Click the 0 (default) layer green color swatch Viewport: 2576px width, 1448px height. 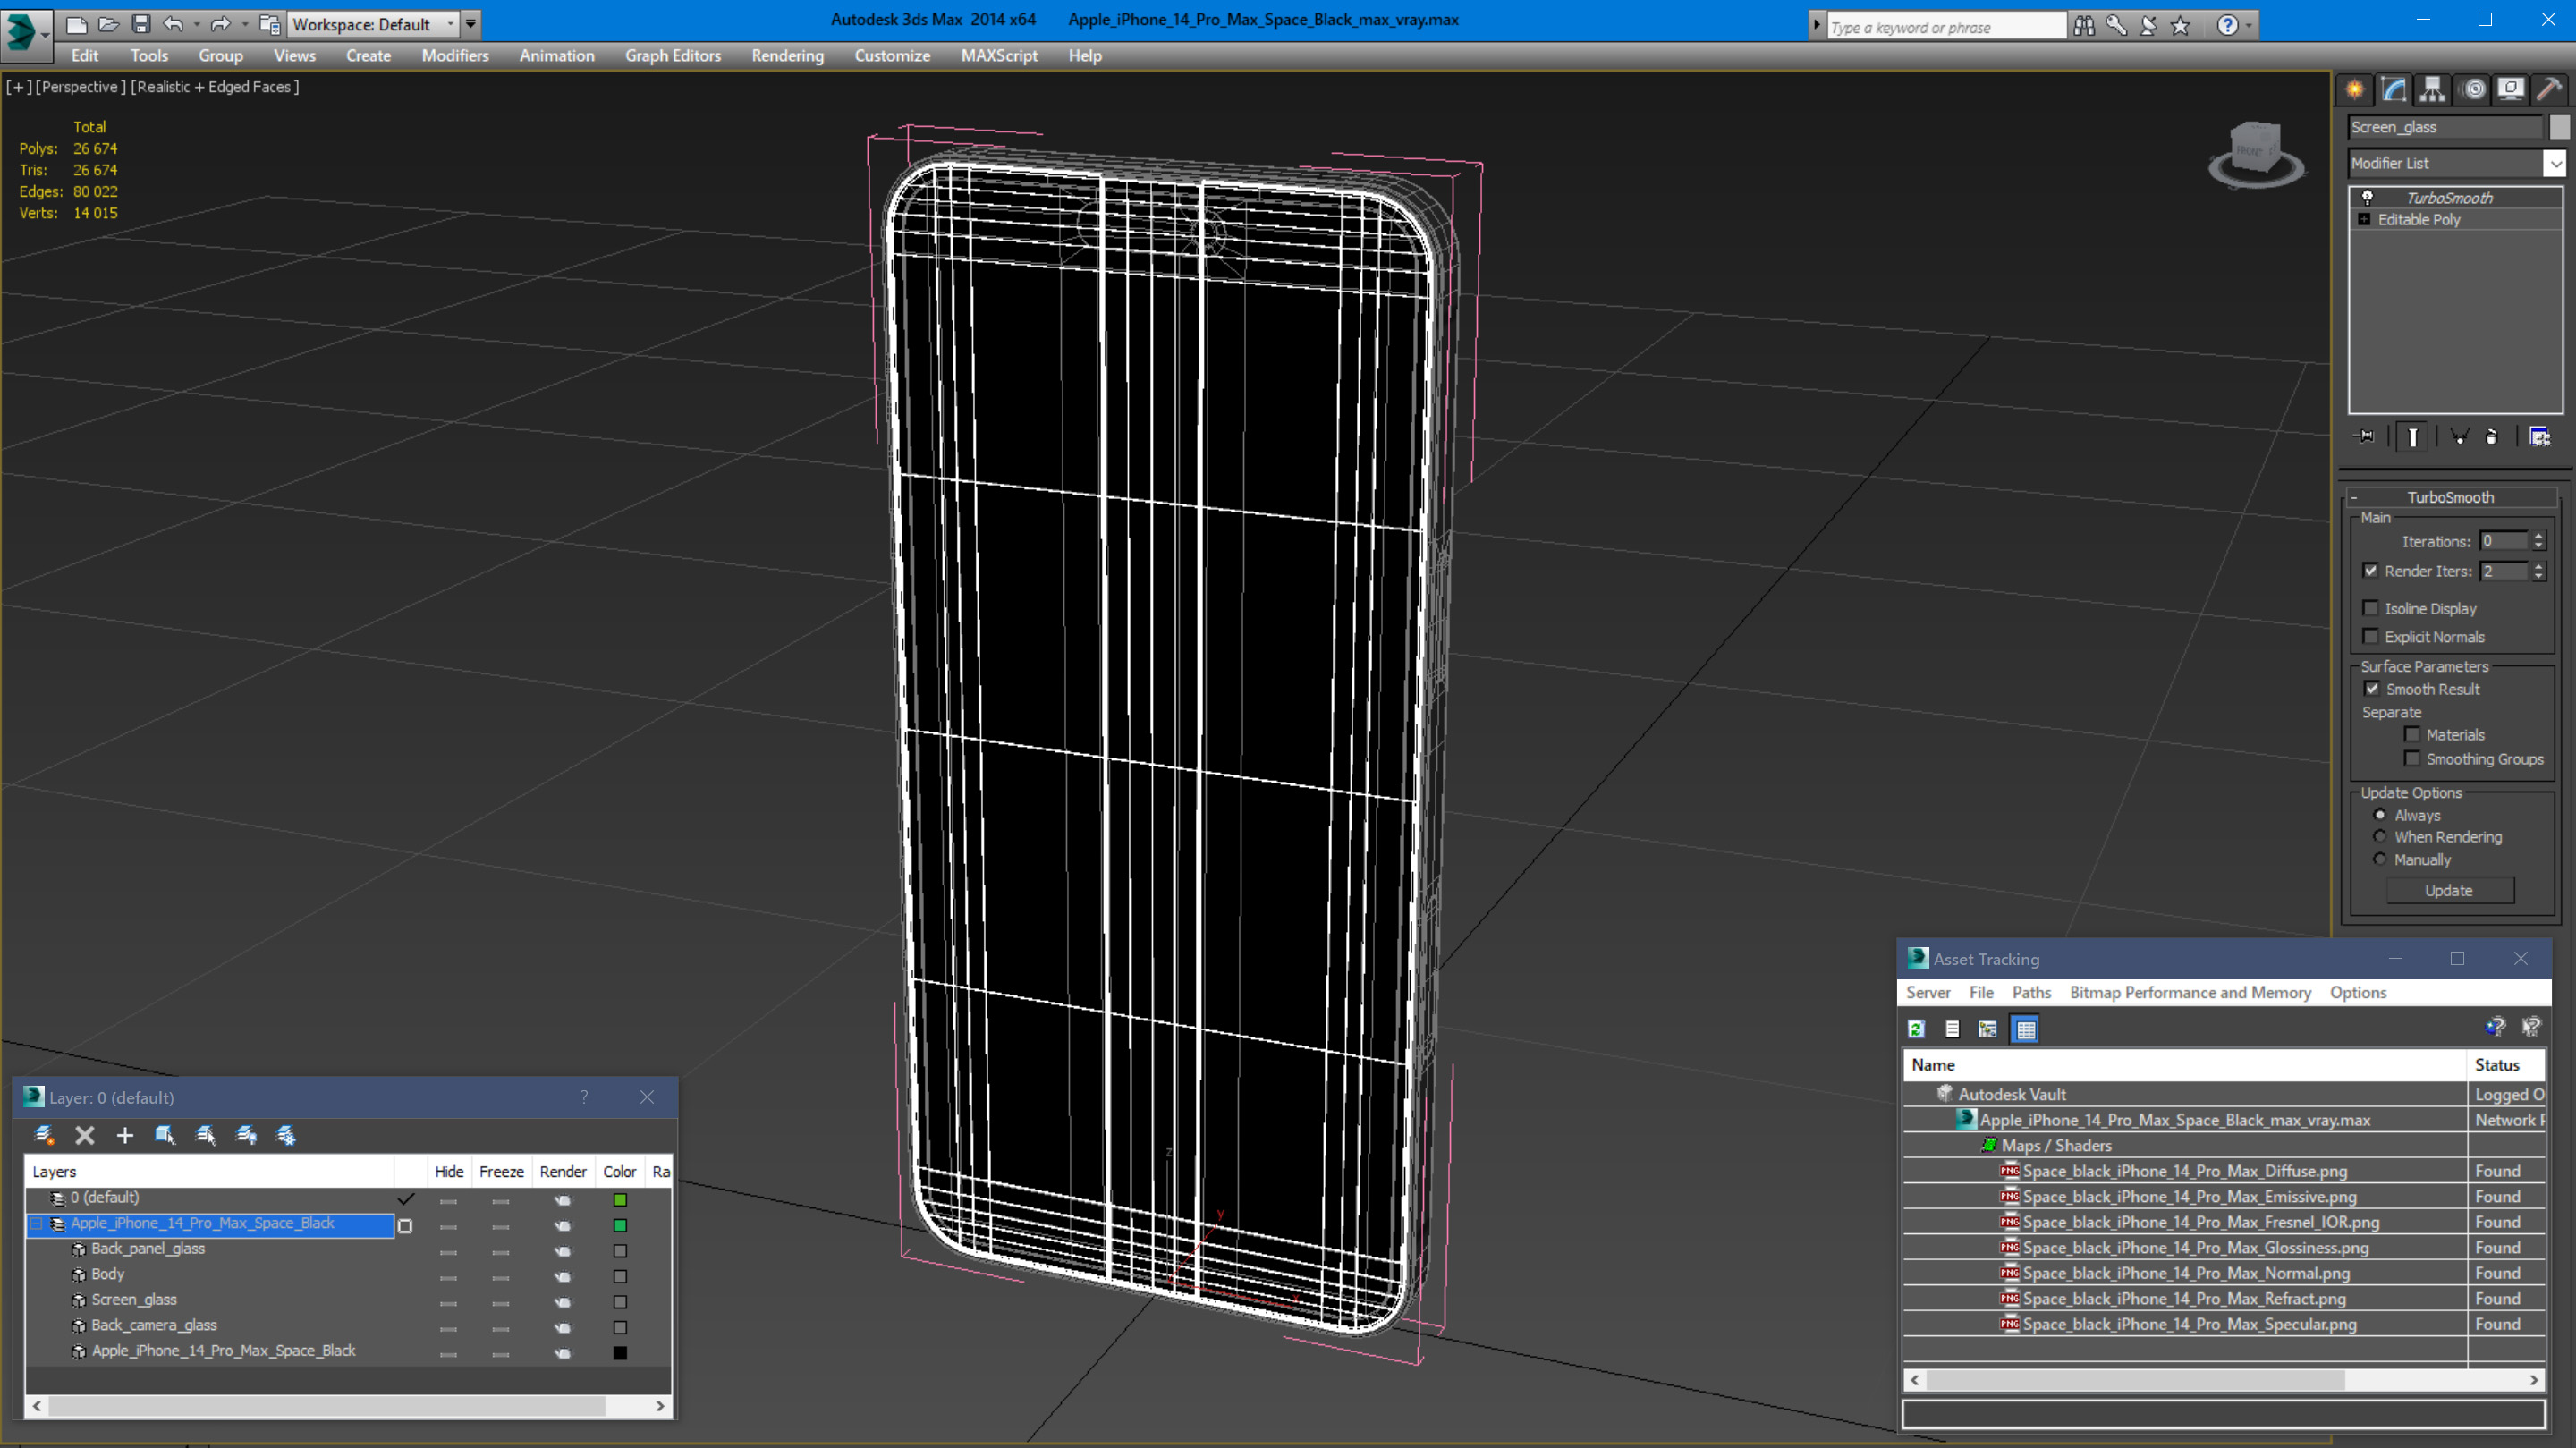tap(620, 1200)
